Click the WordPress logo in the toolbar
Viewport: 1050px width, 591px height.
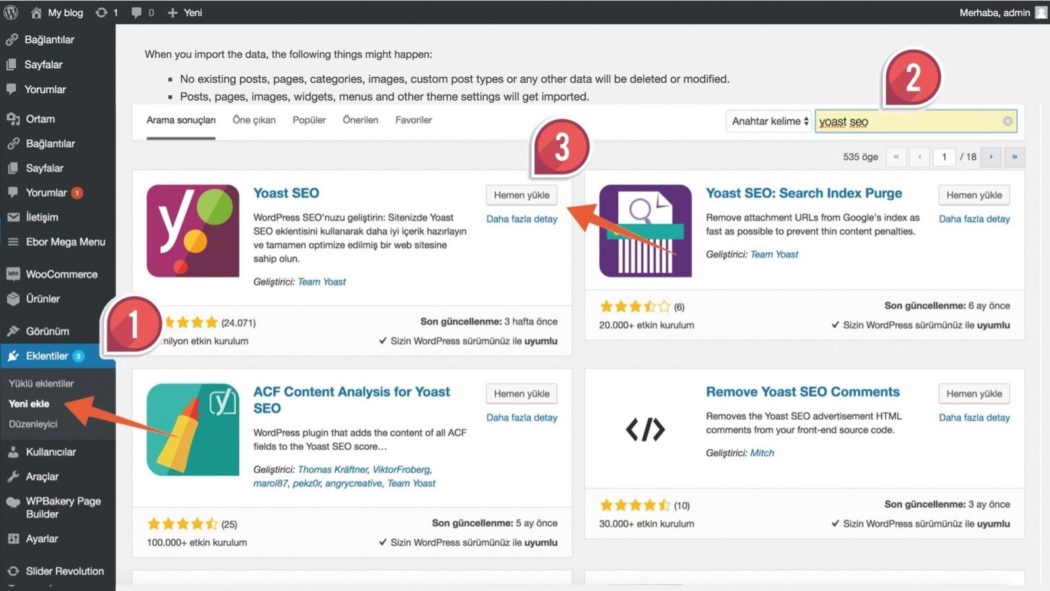coord(10,12)
